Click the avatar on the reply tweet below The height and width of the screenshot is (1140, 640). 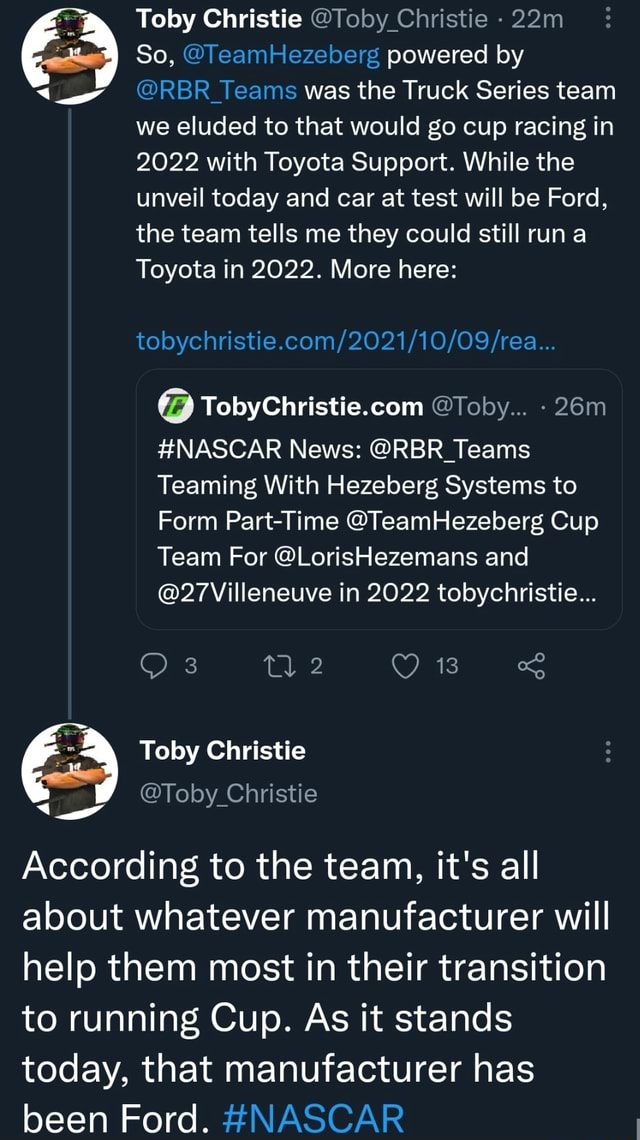coord(68,775)
